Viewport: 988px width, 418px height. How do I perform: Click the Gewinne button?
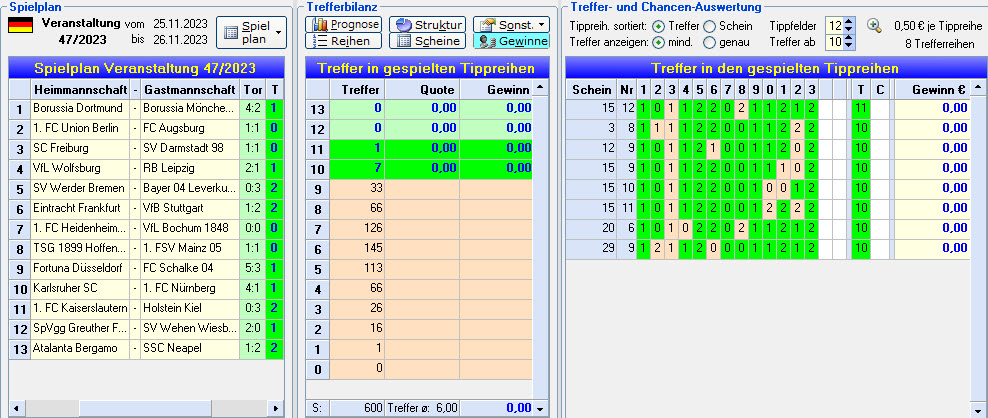(511, 41)
